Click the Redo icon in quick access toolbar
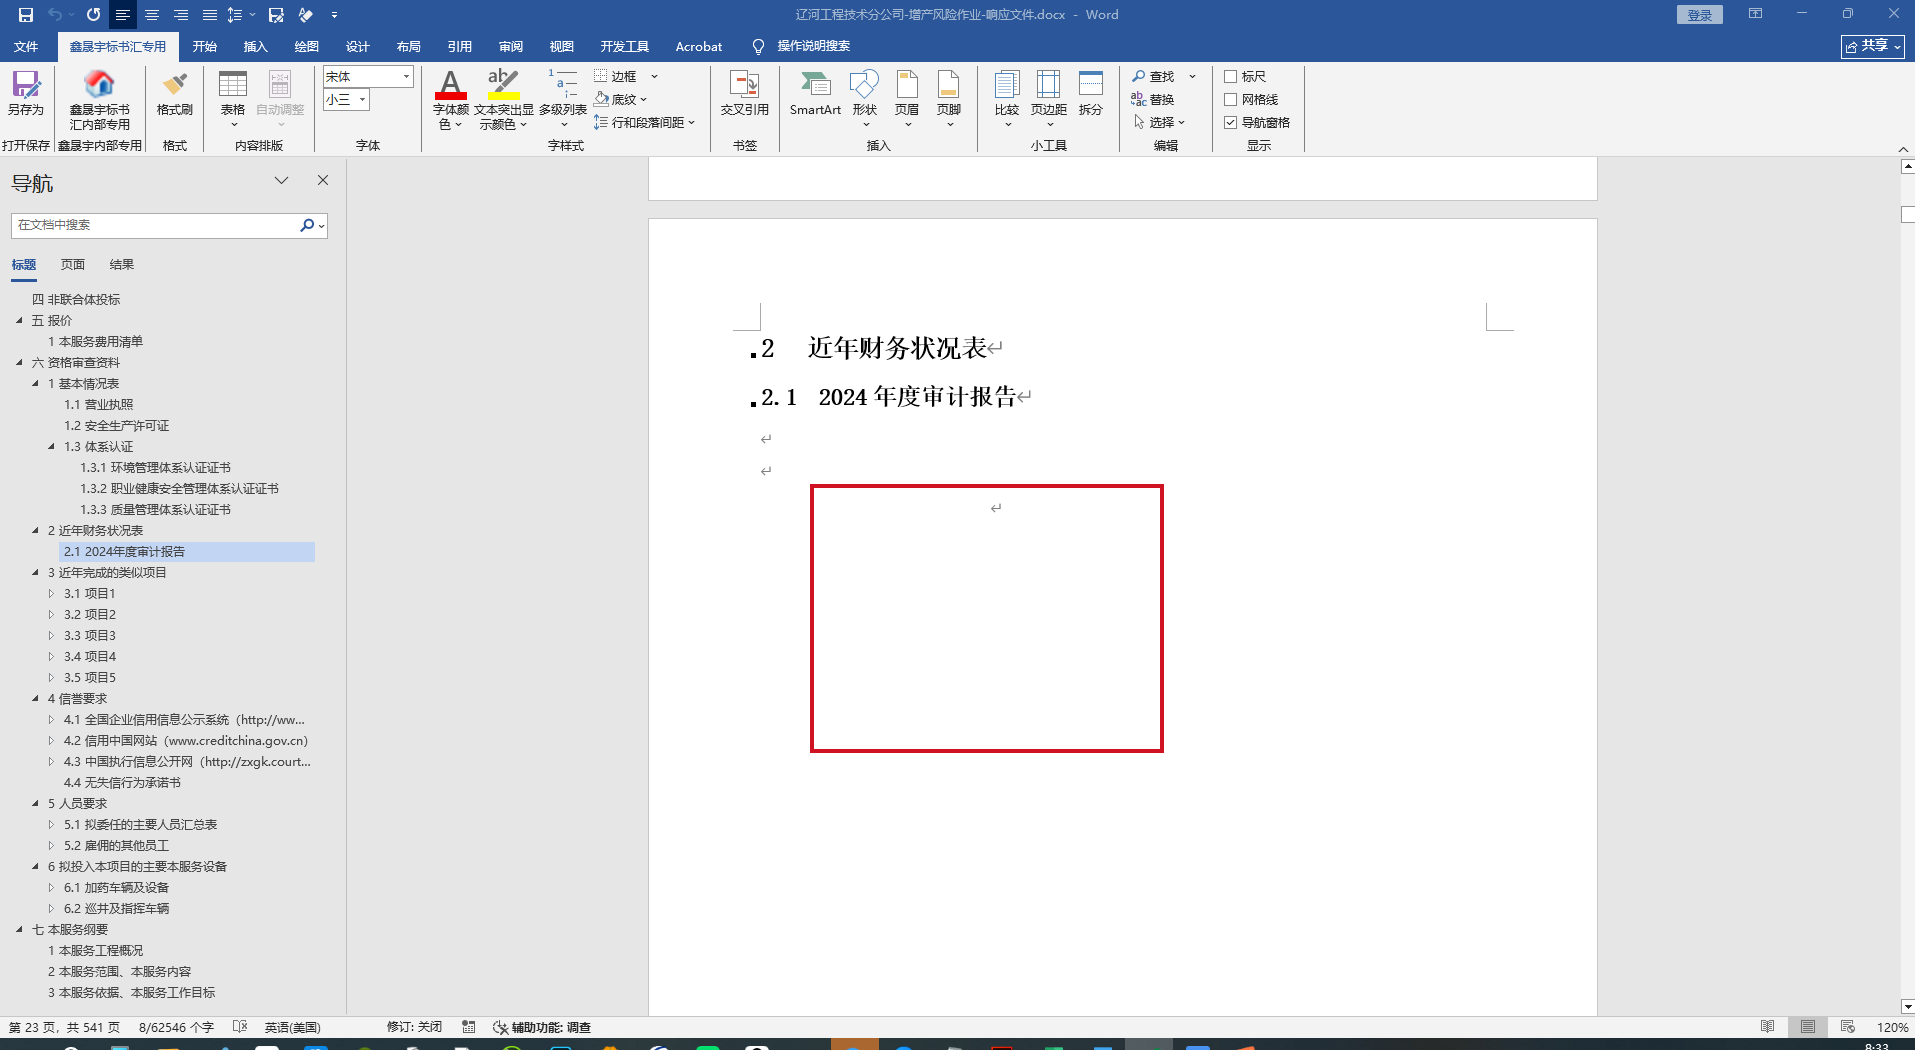This screenshot has height=1050, width=1915. [93, 15]
